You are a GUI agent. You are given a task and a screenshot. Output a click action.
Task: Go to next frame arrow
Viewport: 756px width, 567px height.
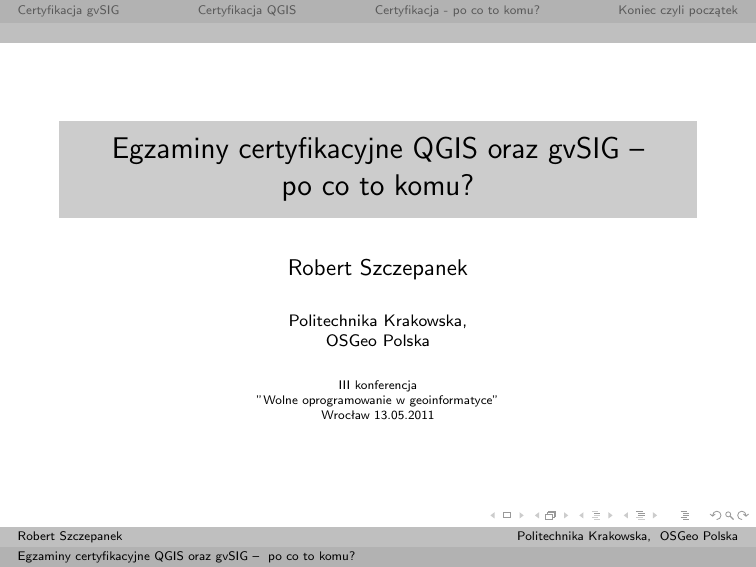566,516
